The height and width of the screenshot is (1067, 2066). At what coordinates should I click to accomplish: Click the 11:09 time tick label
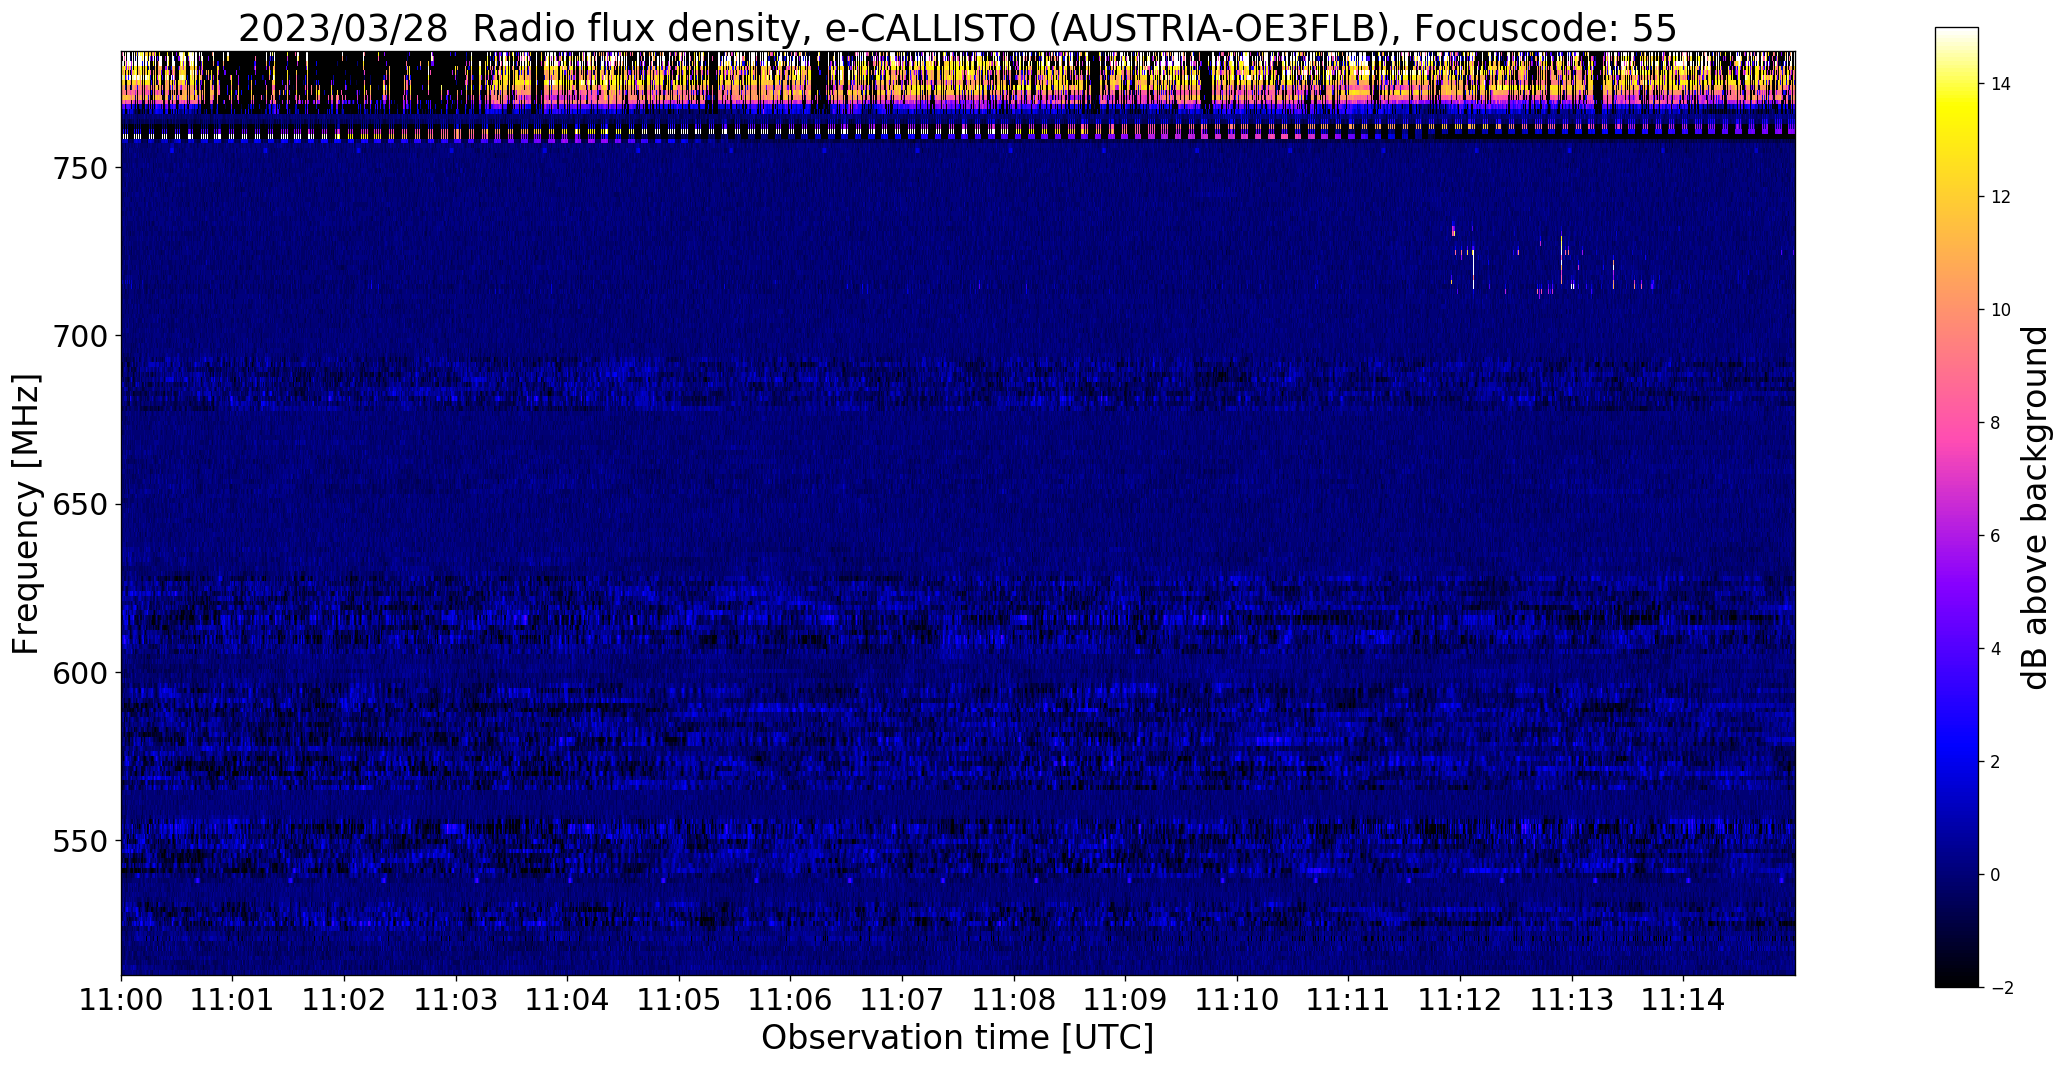1126,1000
